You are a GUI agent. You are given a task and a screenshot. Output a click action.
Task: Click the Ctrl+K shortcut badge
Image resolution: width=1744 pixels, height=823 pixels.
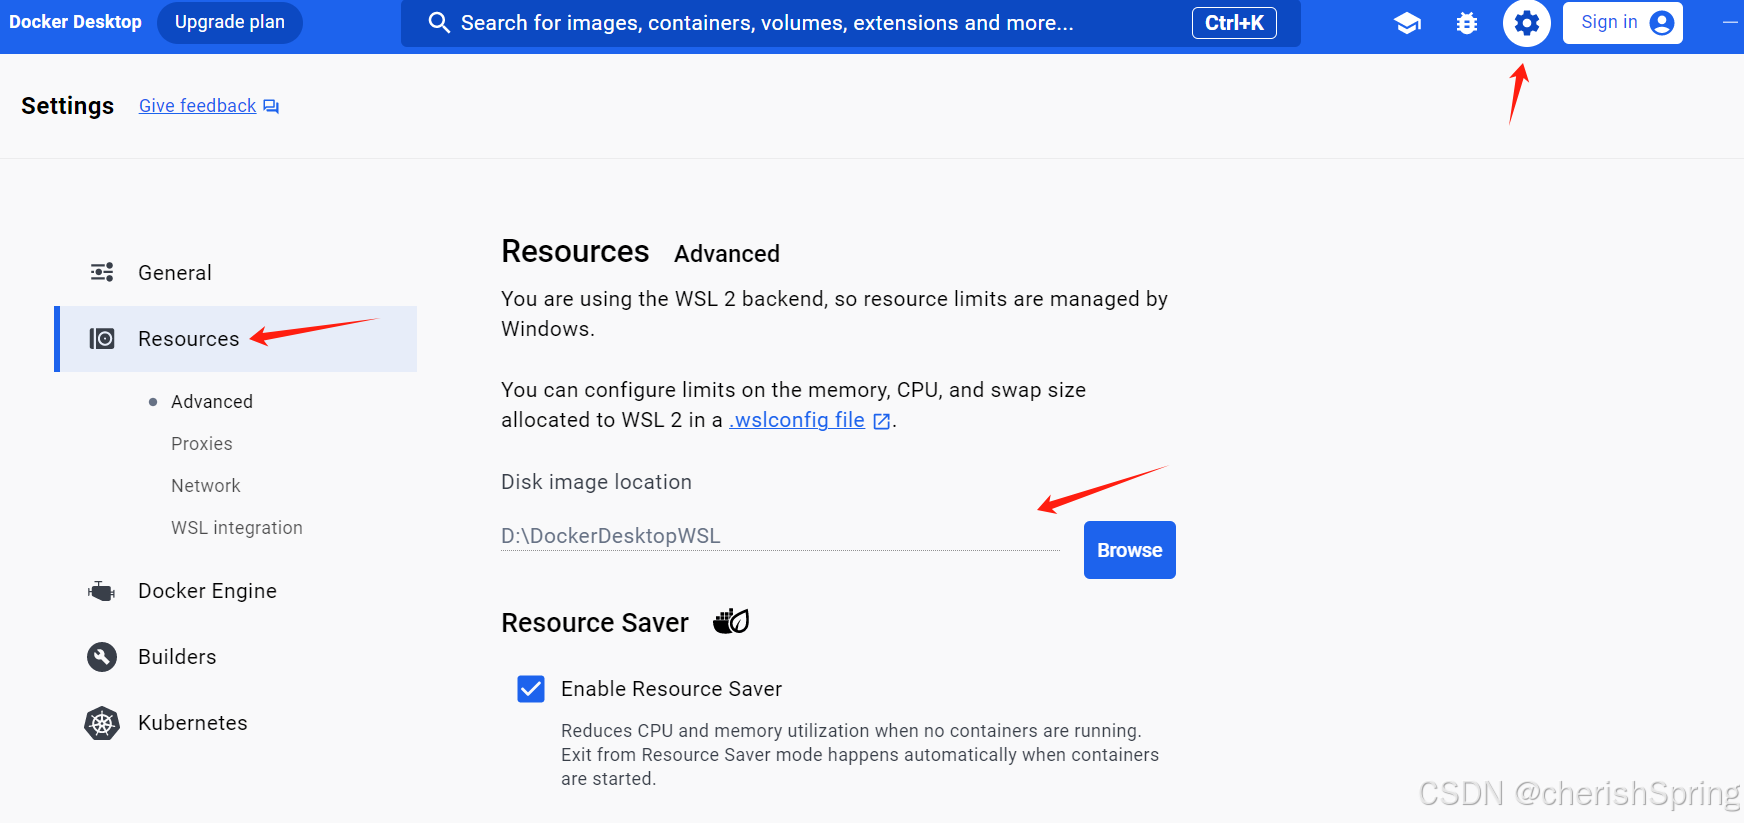click(1234, 23)
